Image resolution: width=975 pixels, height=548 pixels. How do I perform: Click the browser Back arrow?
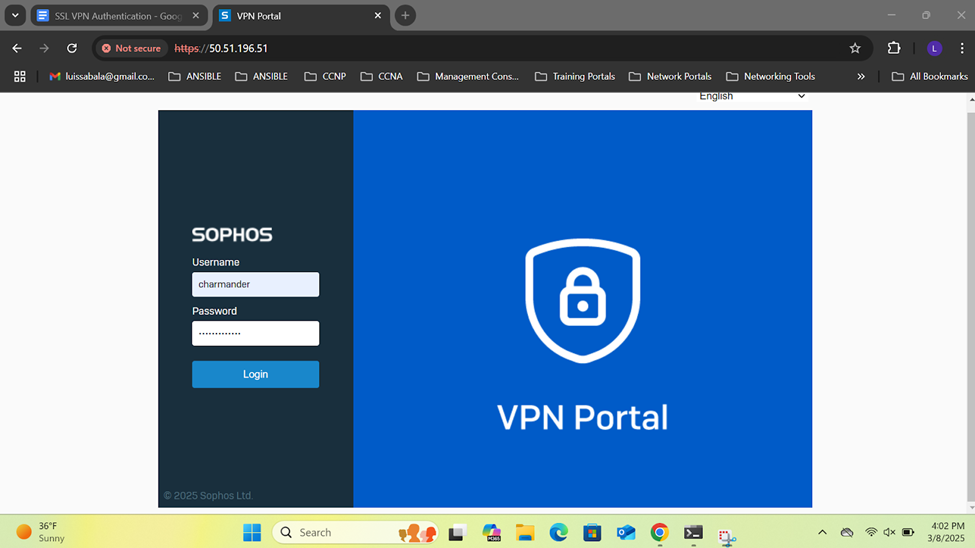click(x=17, y=49)
